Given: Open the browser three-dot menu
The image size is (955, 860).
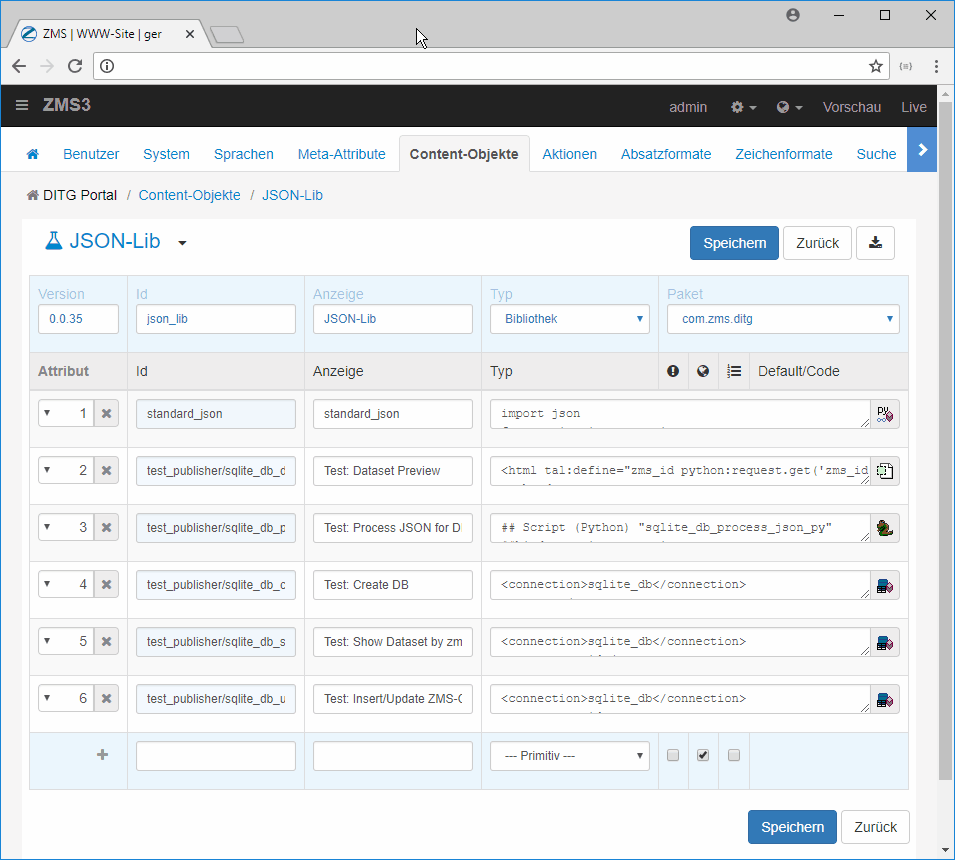Looking at the screenshot, I should click(936, 66).
